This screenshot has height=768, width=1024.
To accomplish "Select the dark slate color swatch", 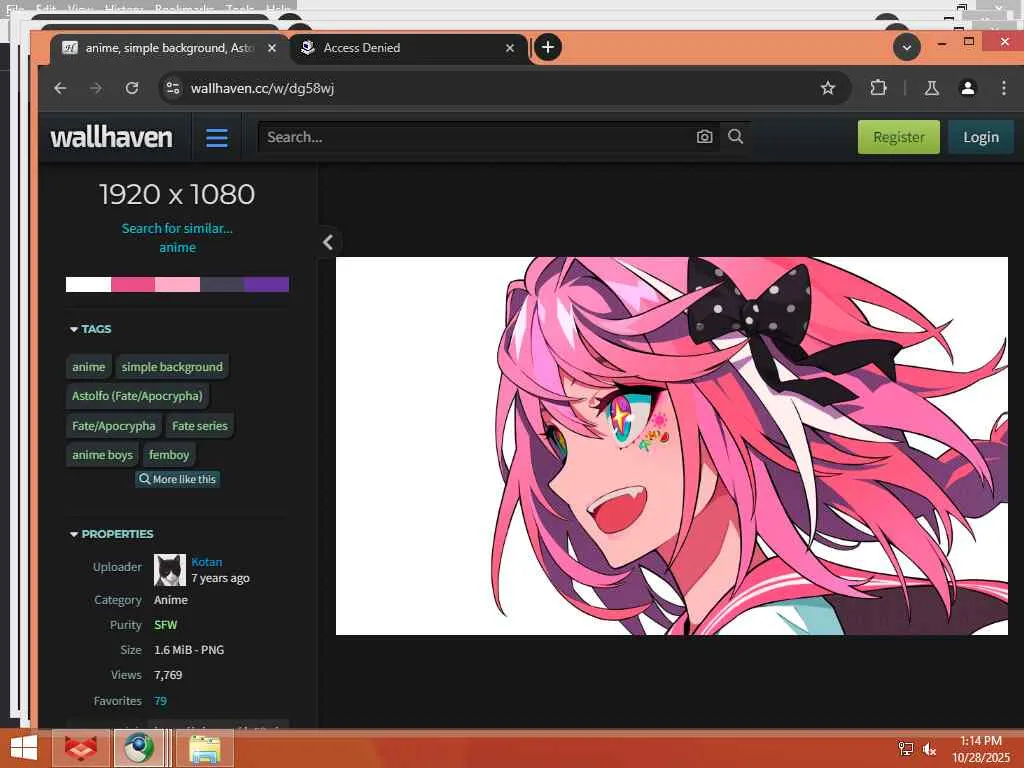I will tap(222, 284).
